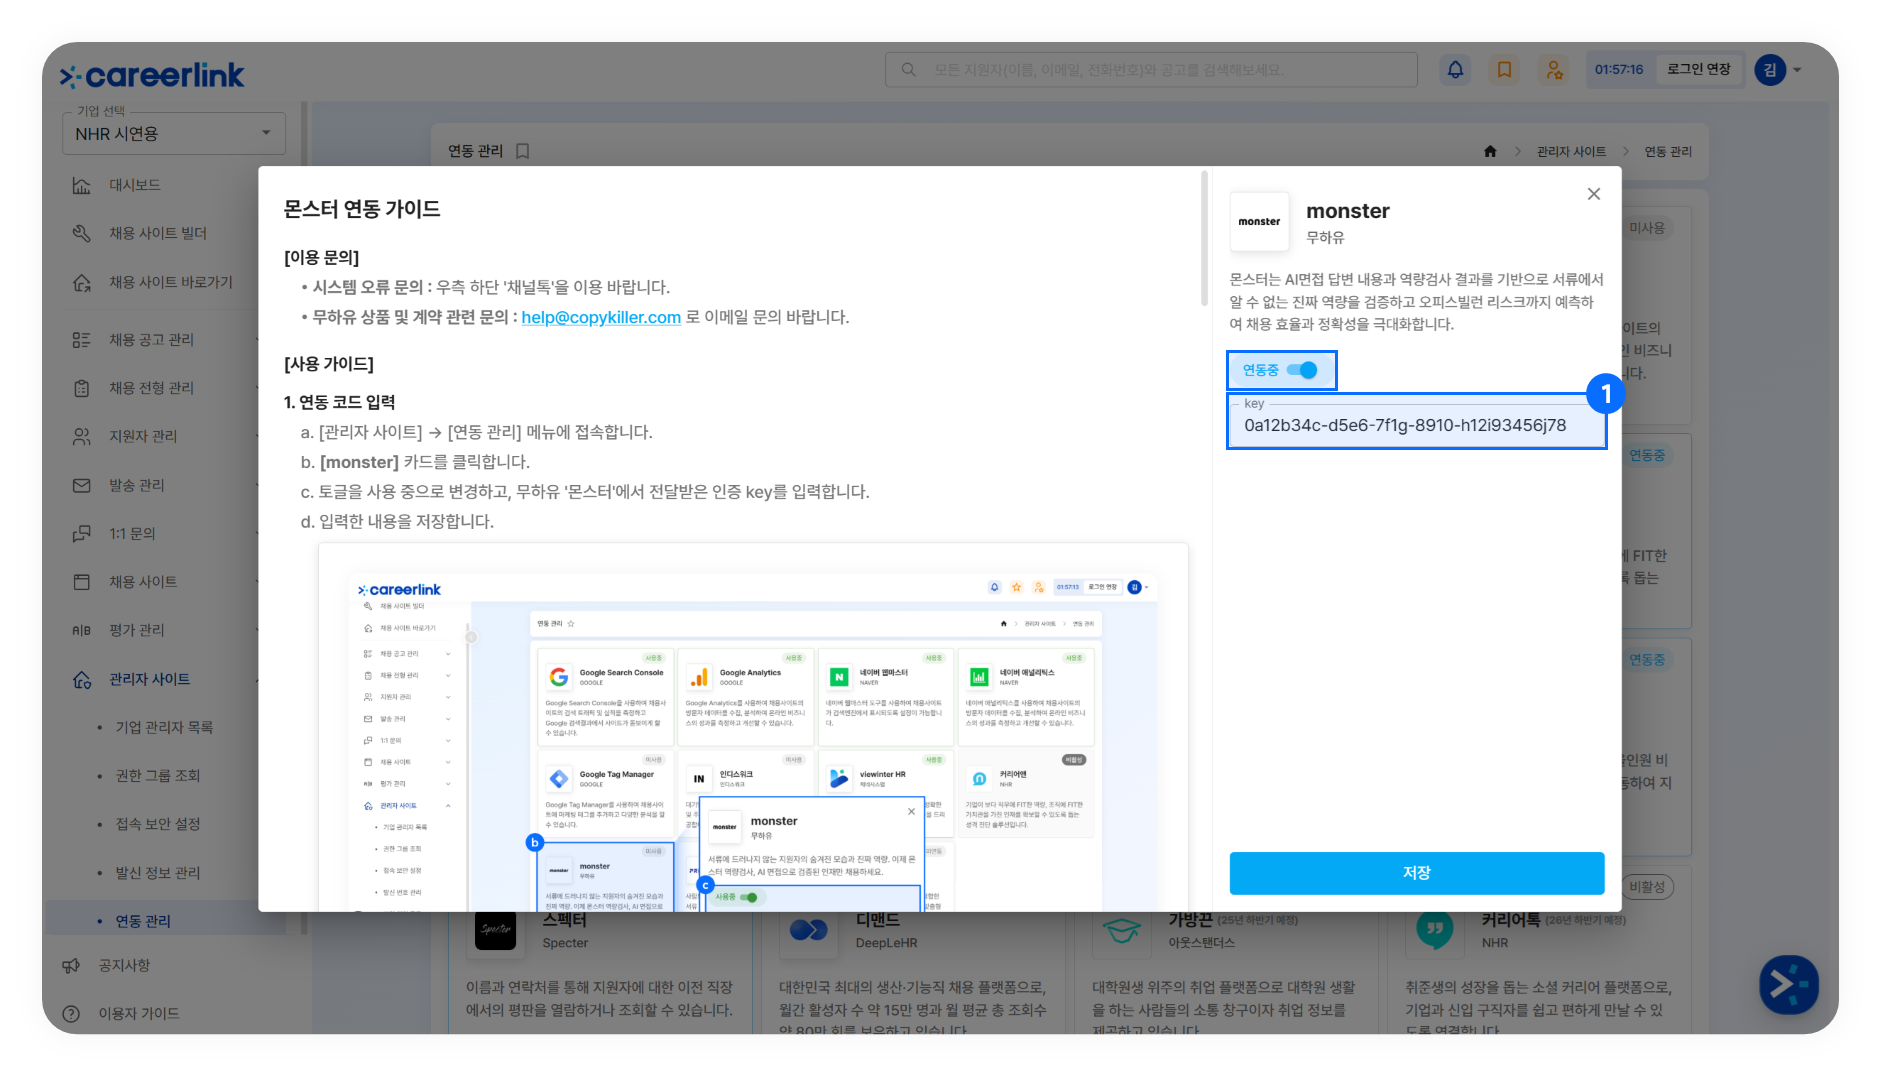Click the careerlink logo
Screen dimensions: 1881x1076
tap(152, 75)
